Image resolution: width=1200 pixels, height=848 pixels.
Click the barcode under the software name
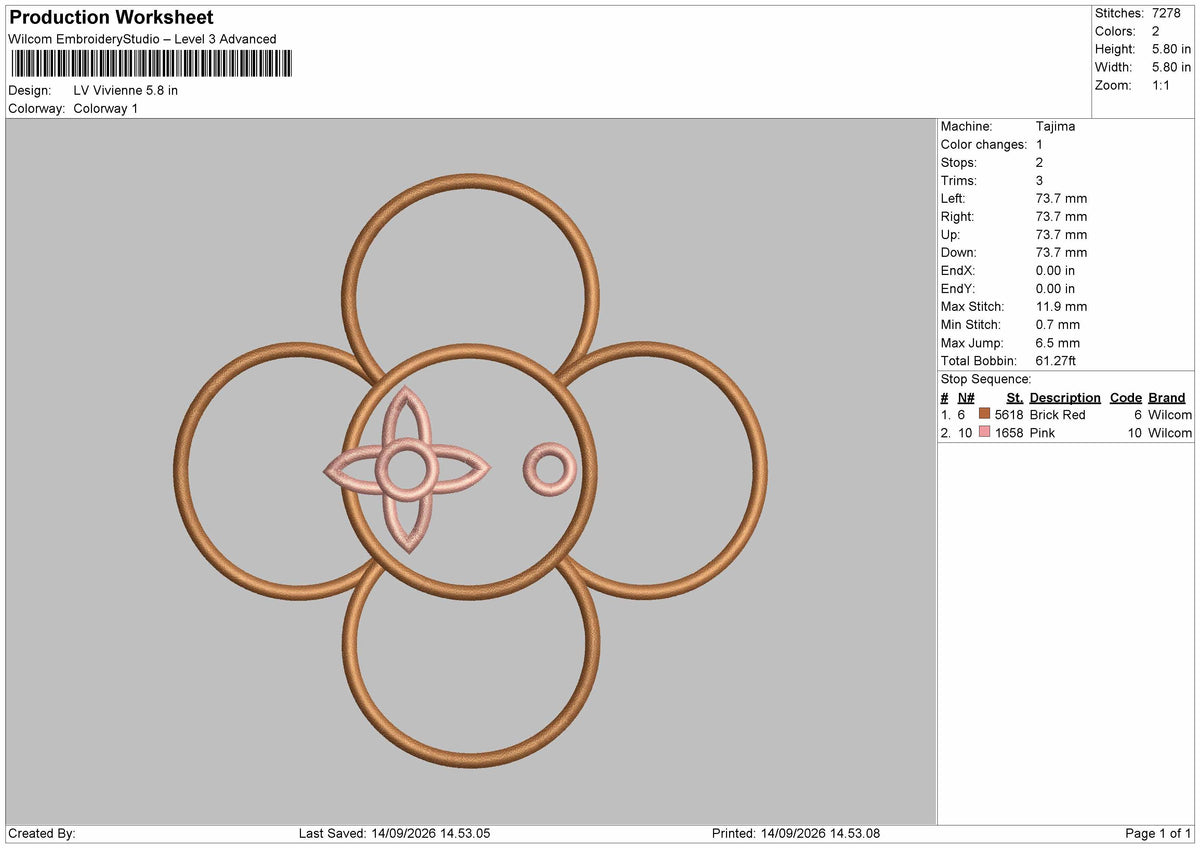[151, 64]
